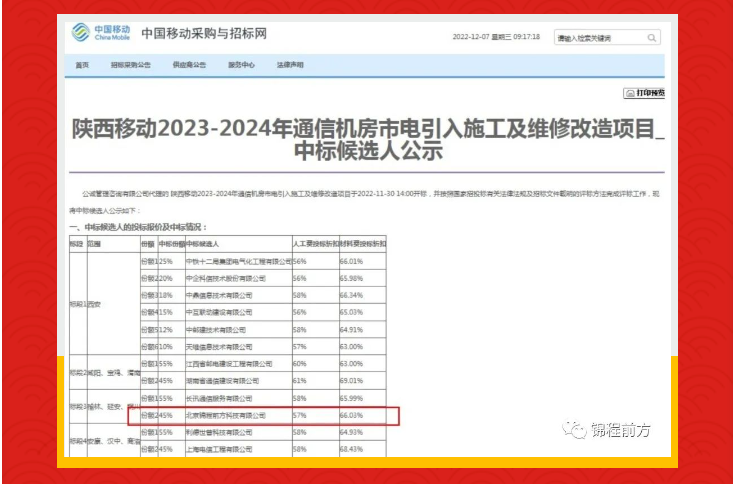Click the WeChat logo near 锦程前方
The width and height of the screenshot is (733, 484).
575,429
